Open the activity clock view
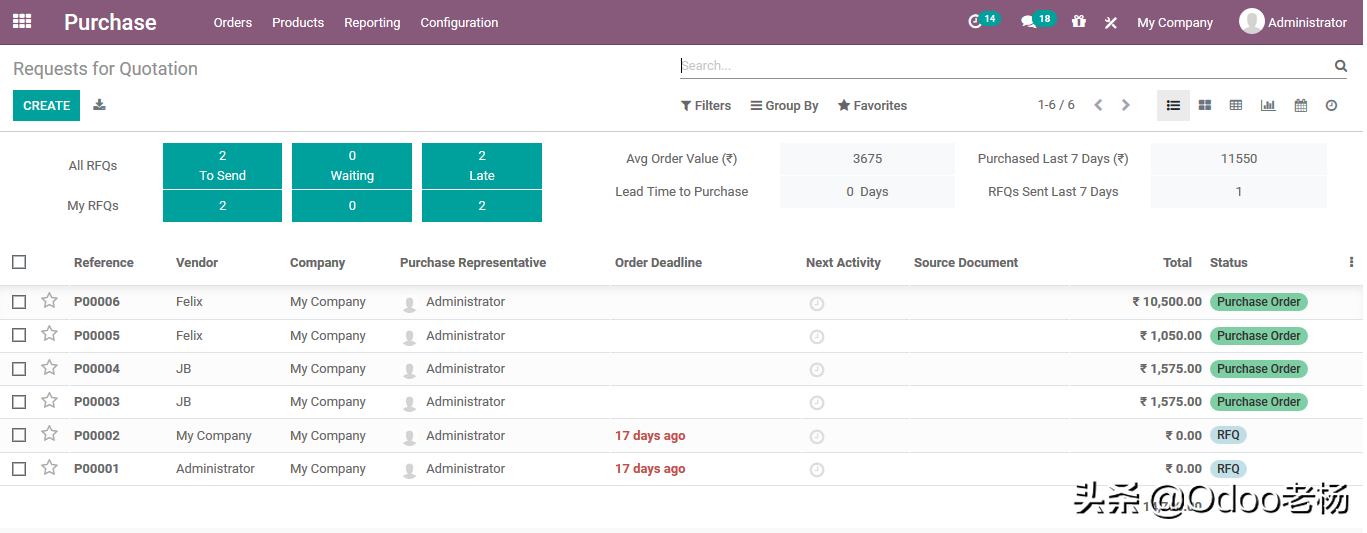1367x533 pixels. [x=1331, y=105]
